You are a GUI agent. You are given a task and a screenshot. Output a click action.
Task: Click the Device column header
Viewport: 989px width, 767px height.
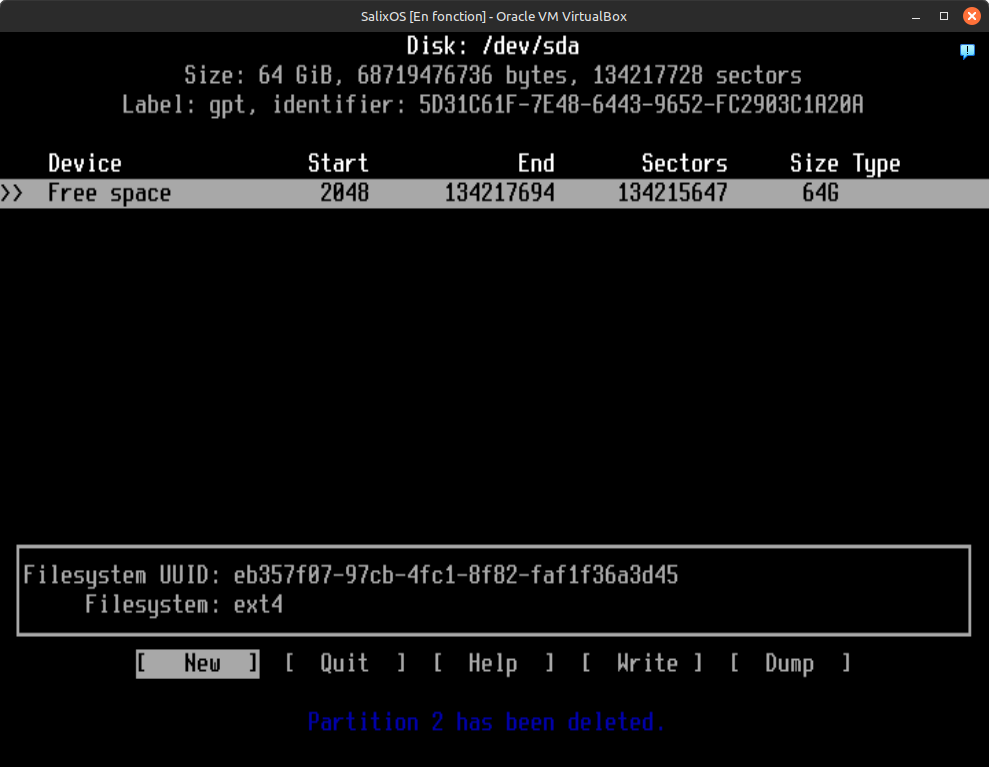pyautogui.click(x=85, y=164)
